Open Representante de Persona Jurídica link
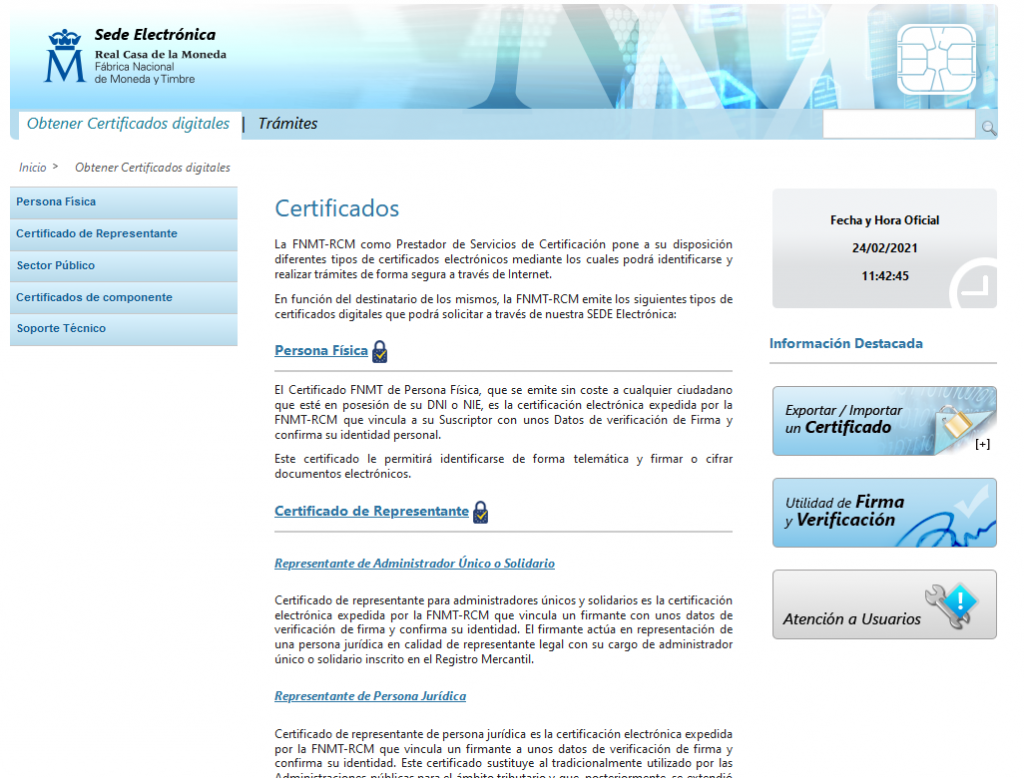Image resolution: width=1024 pixels, height=778 pixels. (370, 696)
